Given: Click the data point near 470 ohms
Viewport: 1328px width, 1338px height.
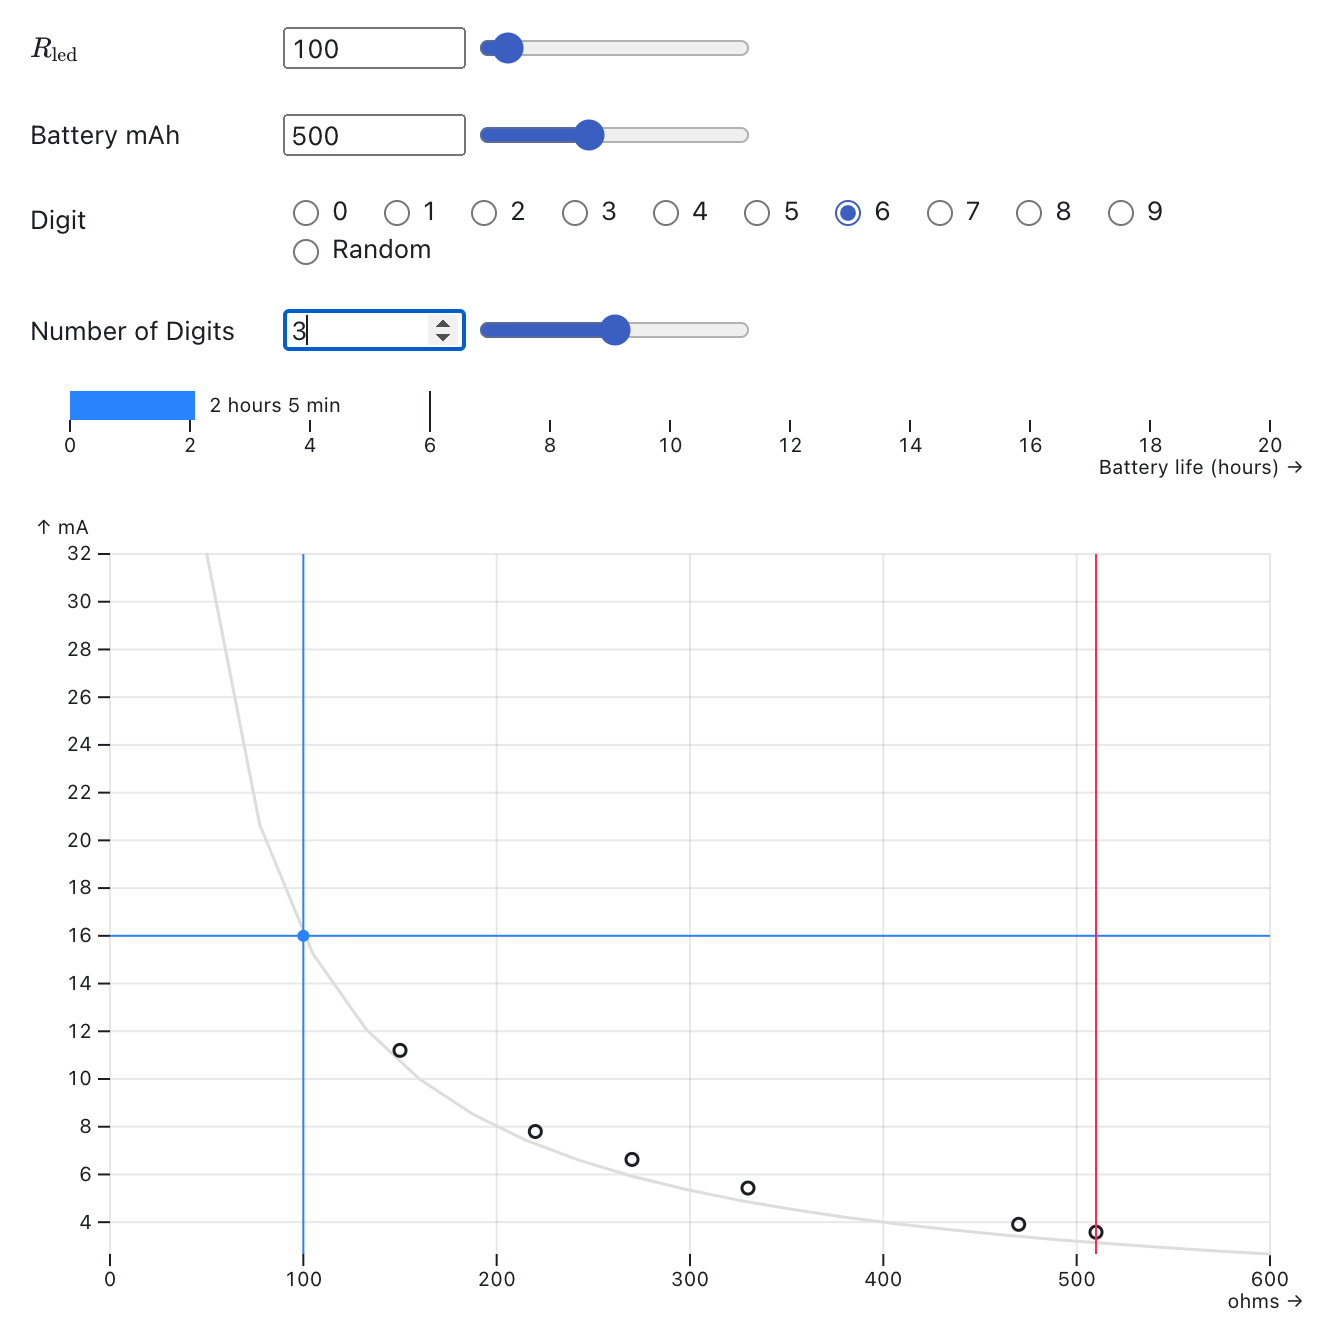Looking at the screenshot, I should click(1018, 1224).
